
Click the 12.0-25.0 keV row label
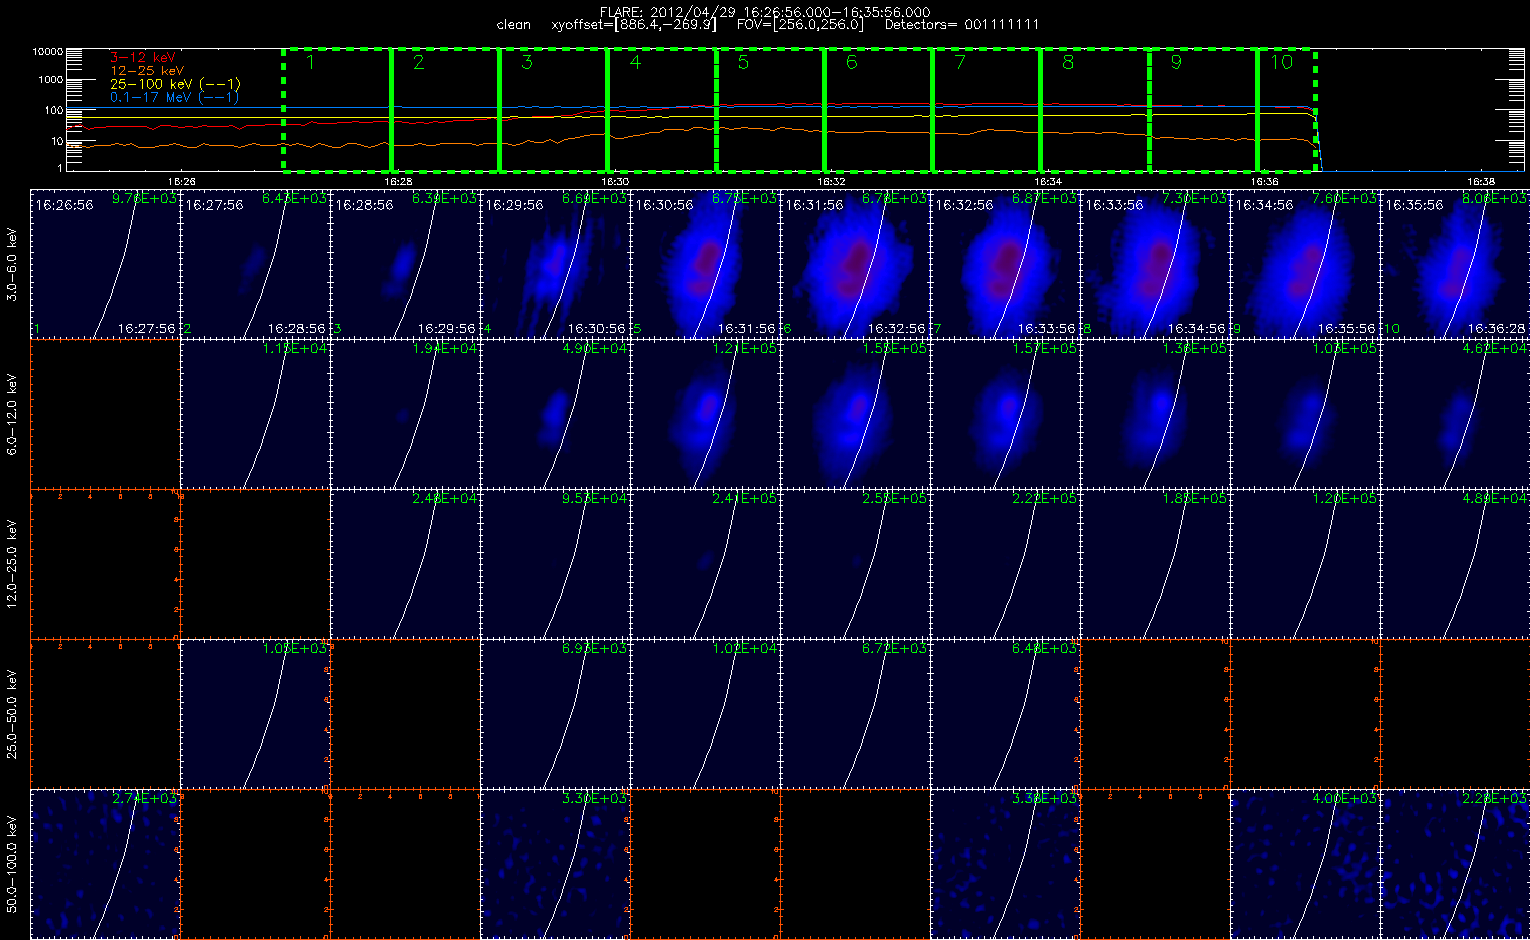pyautogui.click(x=12, y=564)
